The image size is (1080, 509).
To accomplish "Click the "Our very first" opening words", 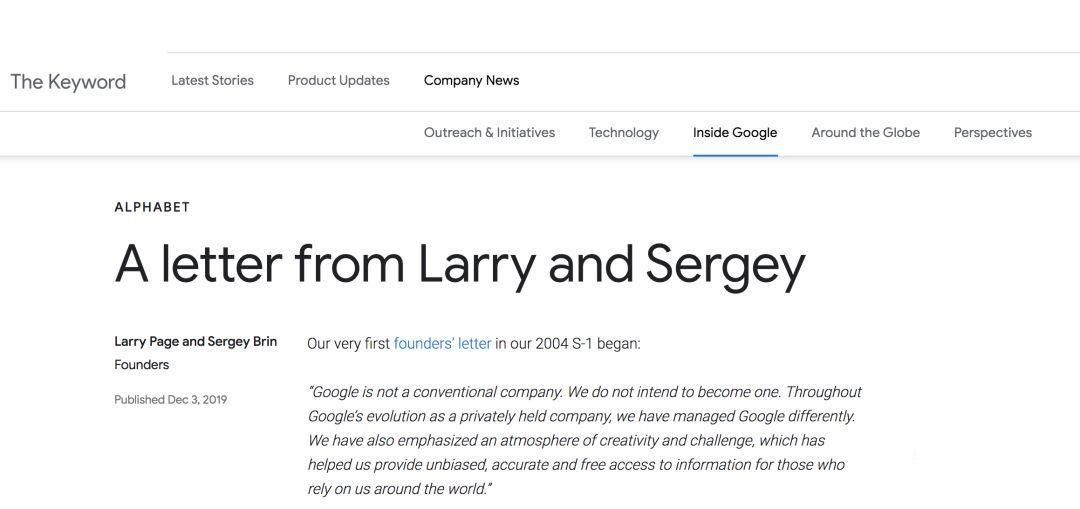I will pyautogui.click(x=348, y=344).
